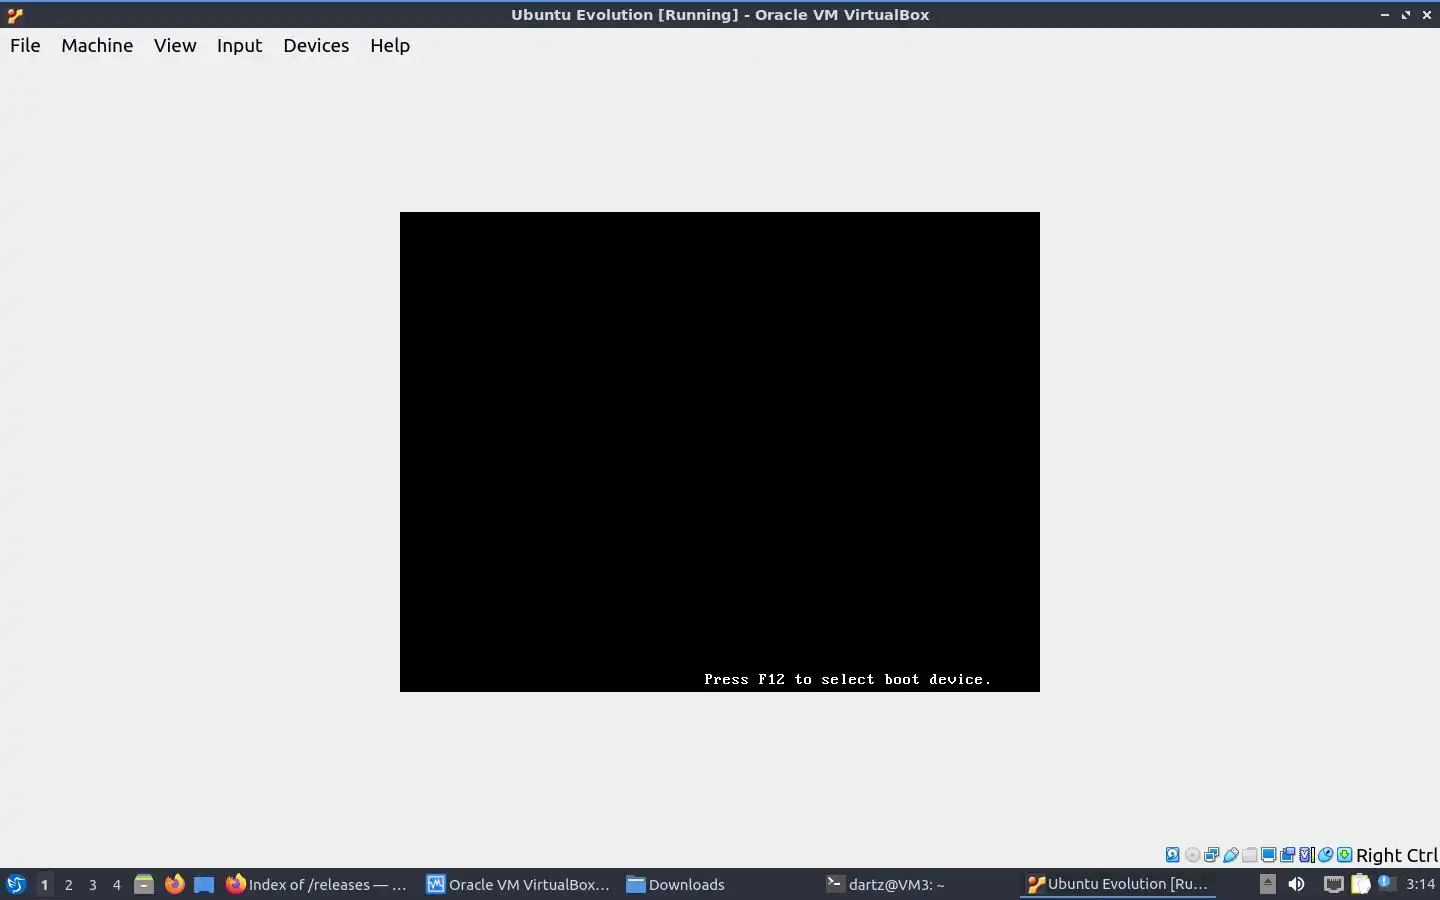Image resolution: width=1440 pixels, height=900 pixels.
Task: Click the hard disk activity status icon
Action: [x=1172, y=855]
